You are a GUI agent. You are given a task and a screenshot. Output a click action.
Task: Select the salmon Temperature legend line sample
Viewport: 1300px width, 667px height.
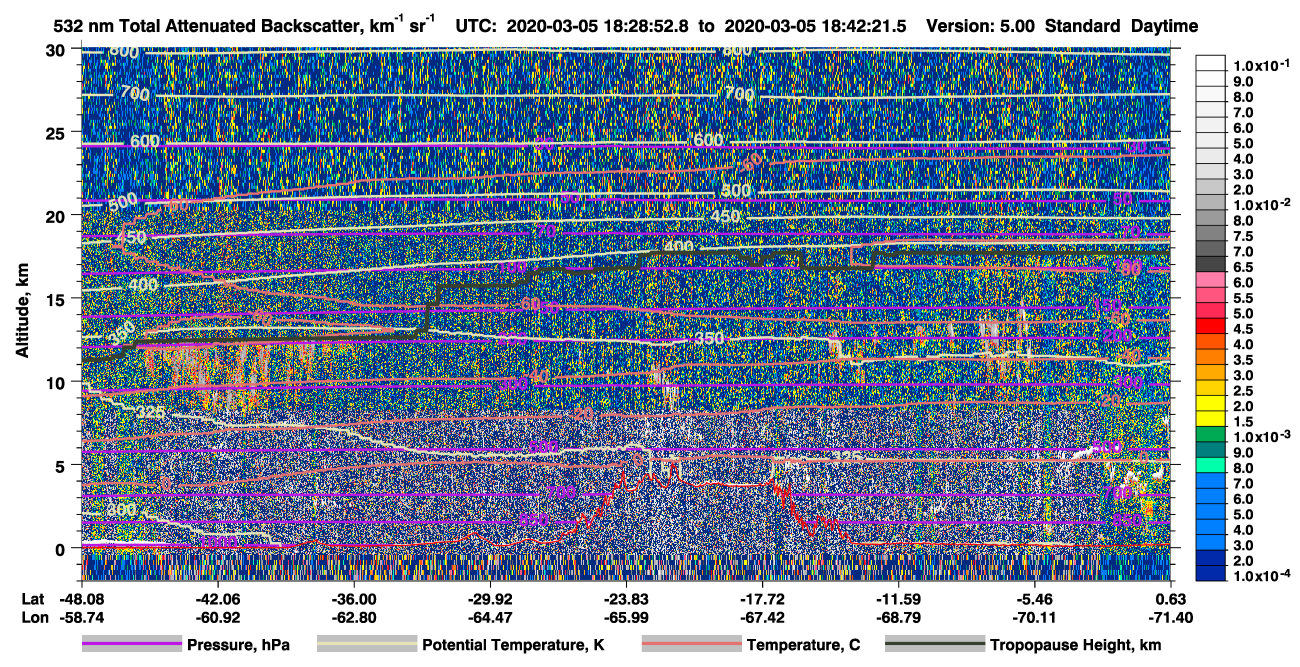691,645
